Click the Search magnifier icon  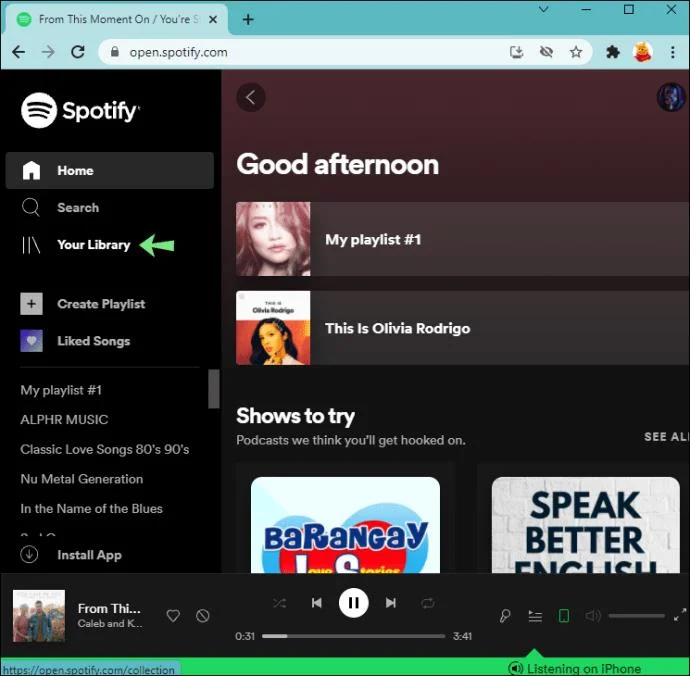coord(31,207)
